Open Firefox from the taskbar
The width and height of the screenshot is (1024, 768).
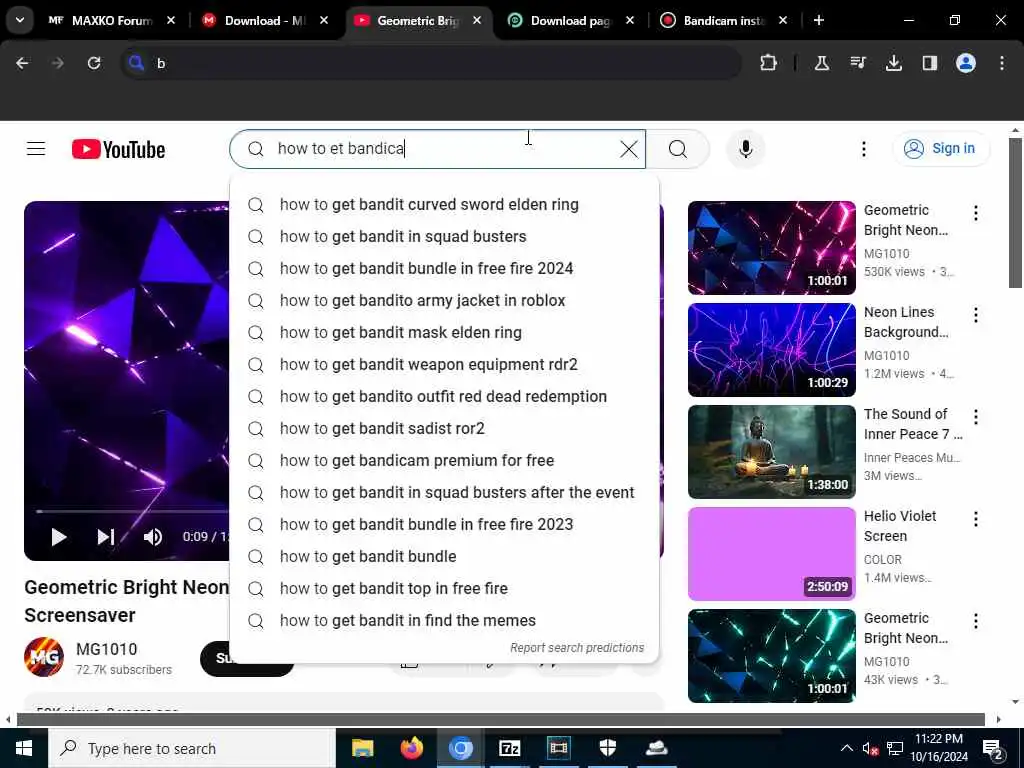coord(411,748)
